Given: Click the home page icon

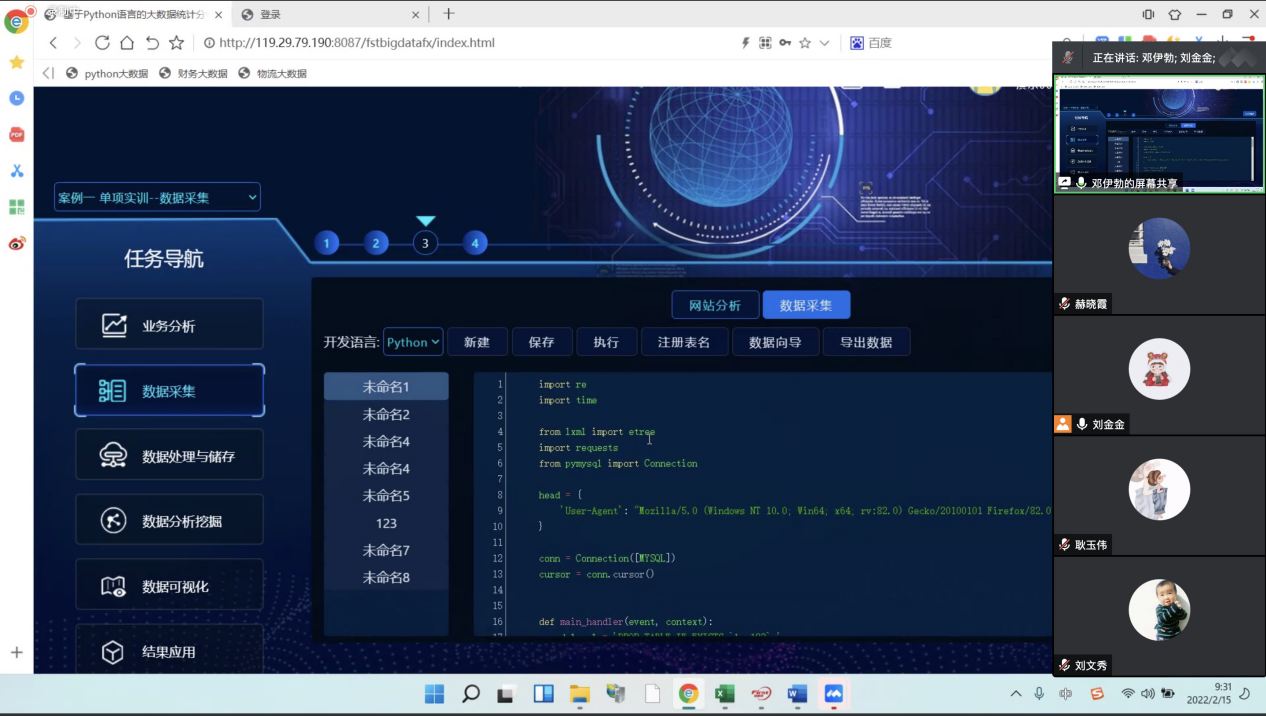Looking at the screenshot, I should (127, 43).
